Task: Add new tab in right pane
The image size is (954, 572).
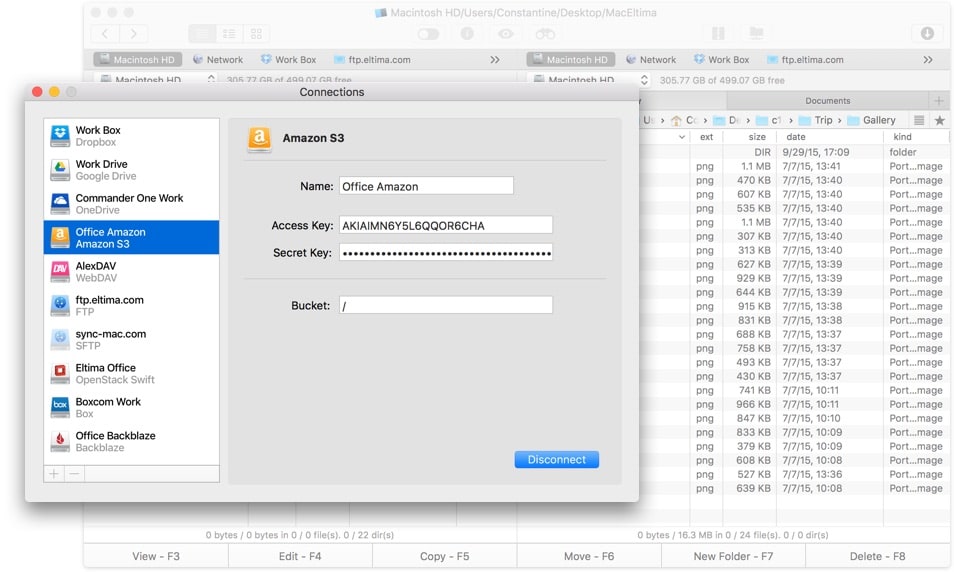Action: [939, 100]
